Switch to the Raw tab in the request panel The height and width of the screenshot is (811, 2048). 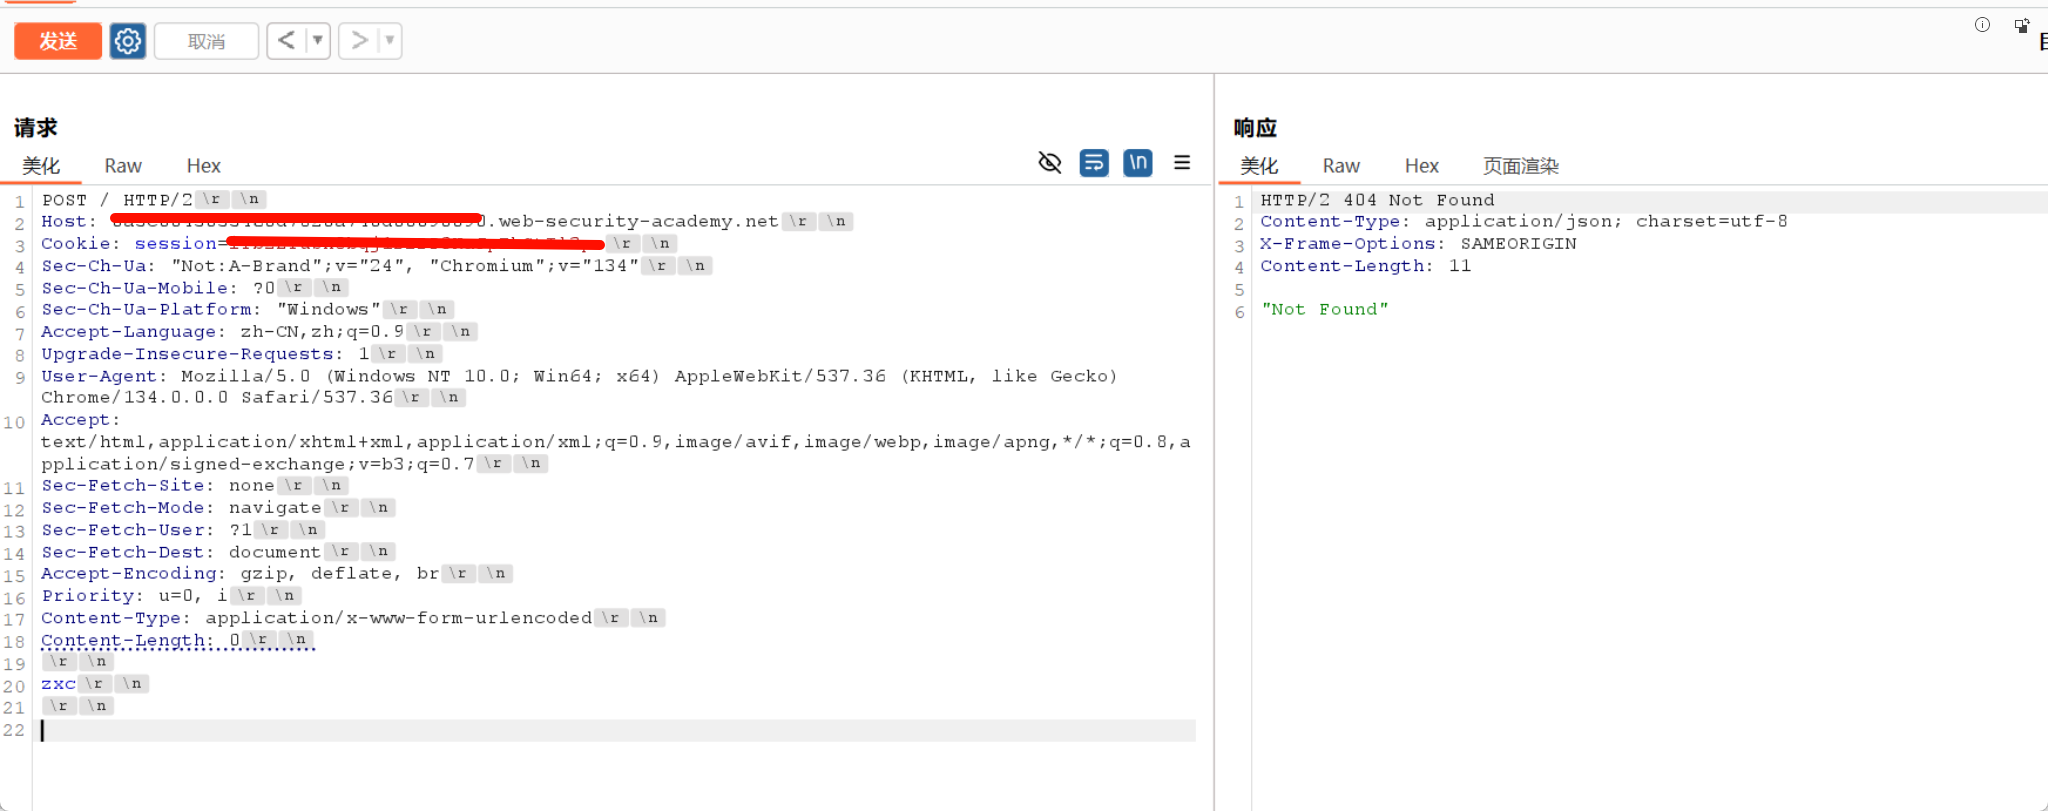(123, 166)
